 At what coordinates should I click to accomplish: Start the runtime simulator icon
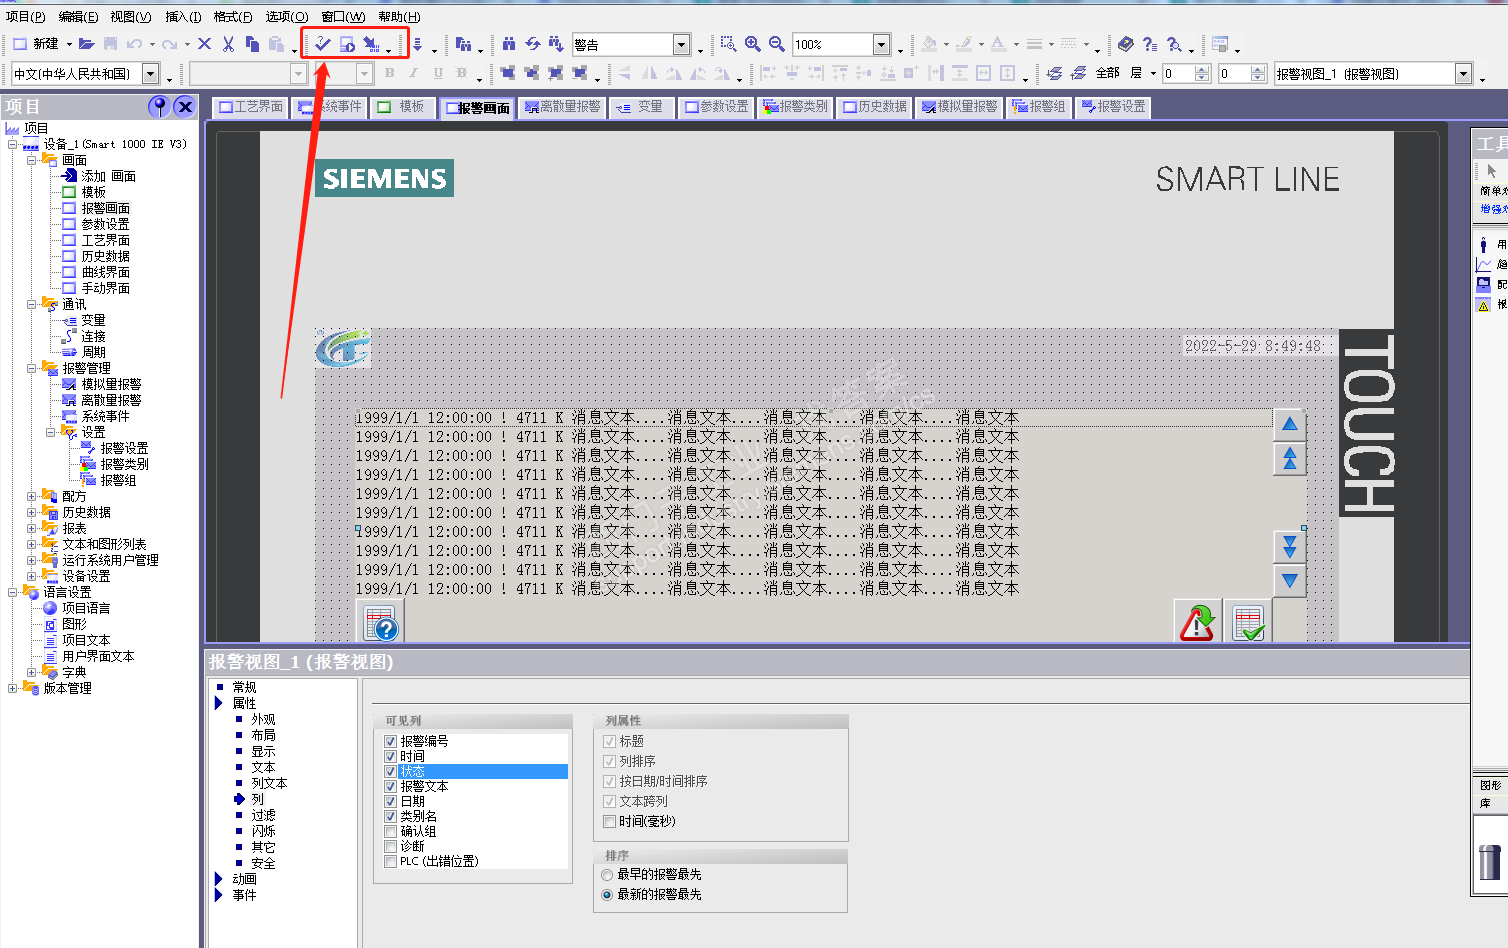(x=346, y=44)
